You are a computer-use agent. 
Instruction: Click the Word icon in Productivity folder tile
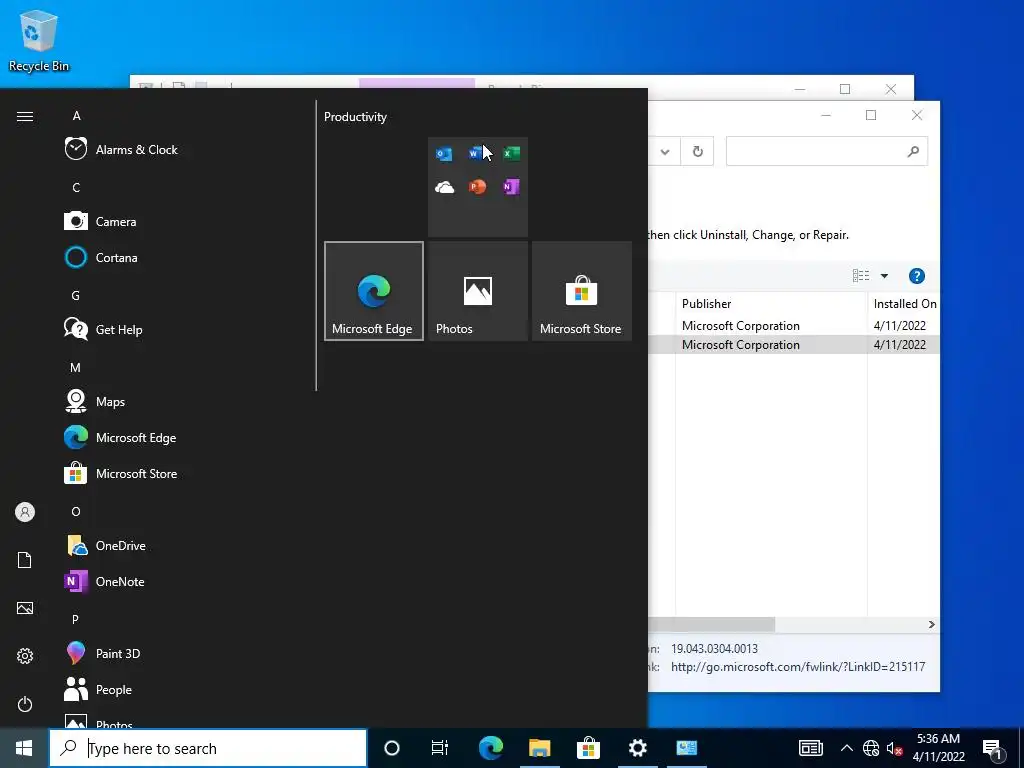tap(477, 153)
